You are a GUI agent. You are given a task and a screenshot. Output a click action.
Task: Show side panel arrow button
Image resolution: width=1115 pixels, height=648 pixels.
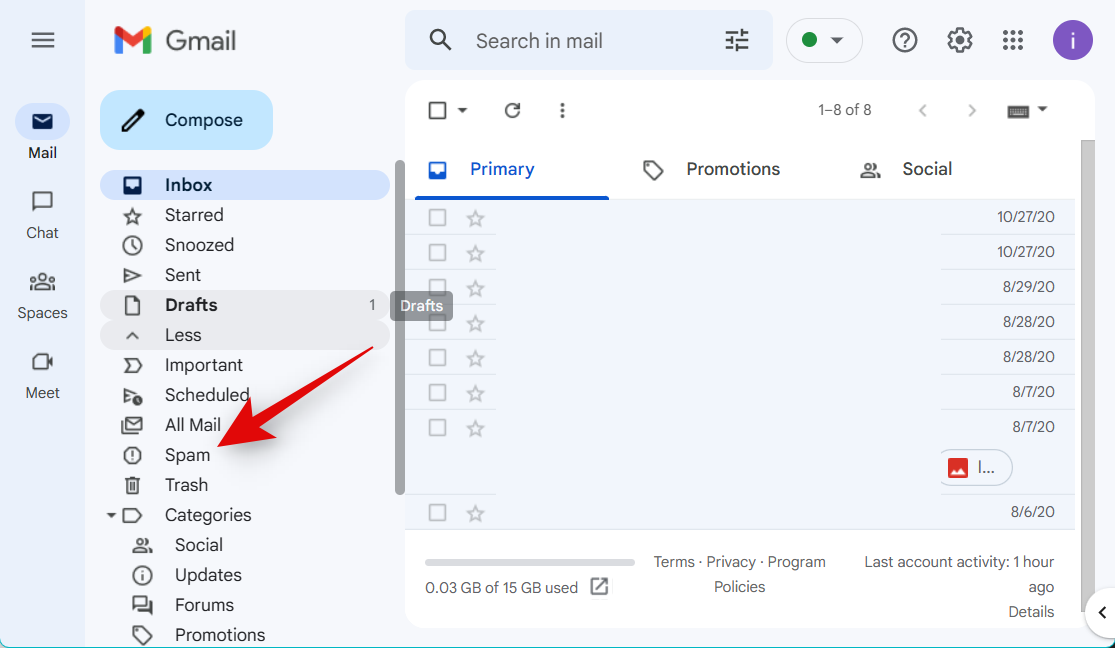coord(1101,612)
